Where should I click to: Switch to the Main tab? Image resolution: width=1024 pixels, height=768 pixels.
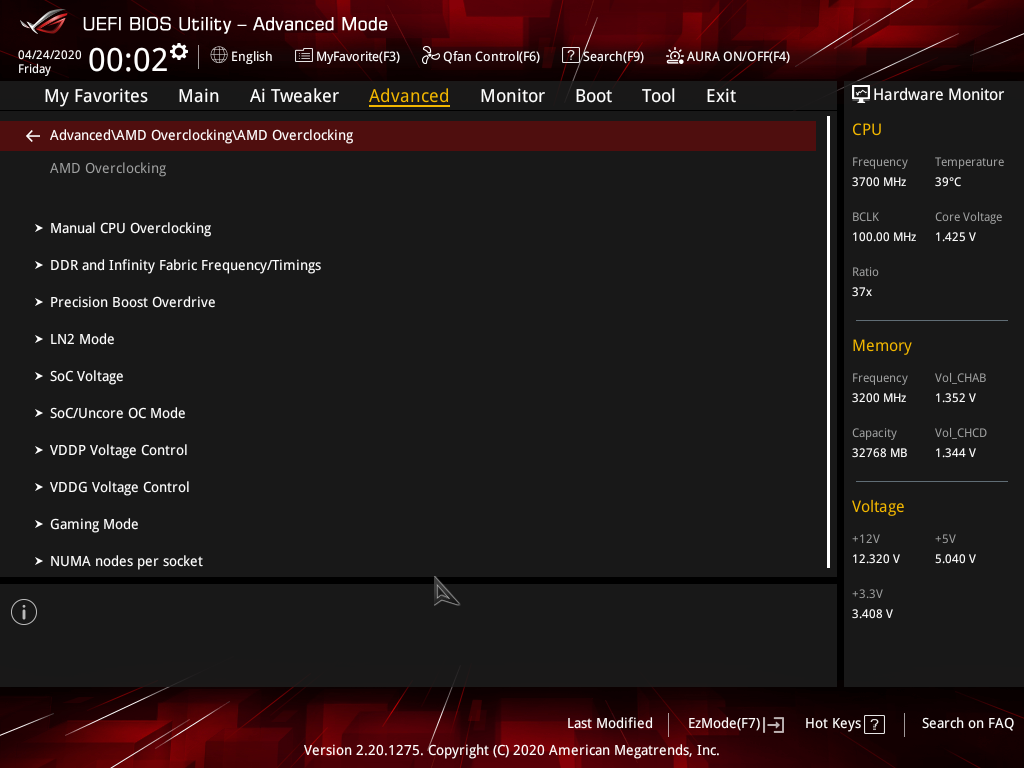point(199,96)
